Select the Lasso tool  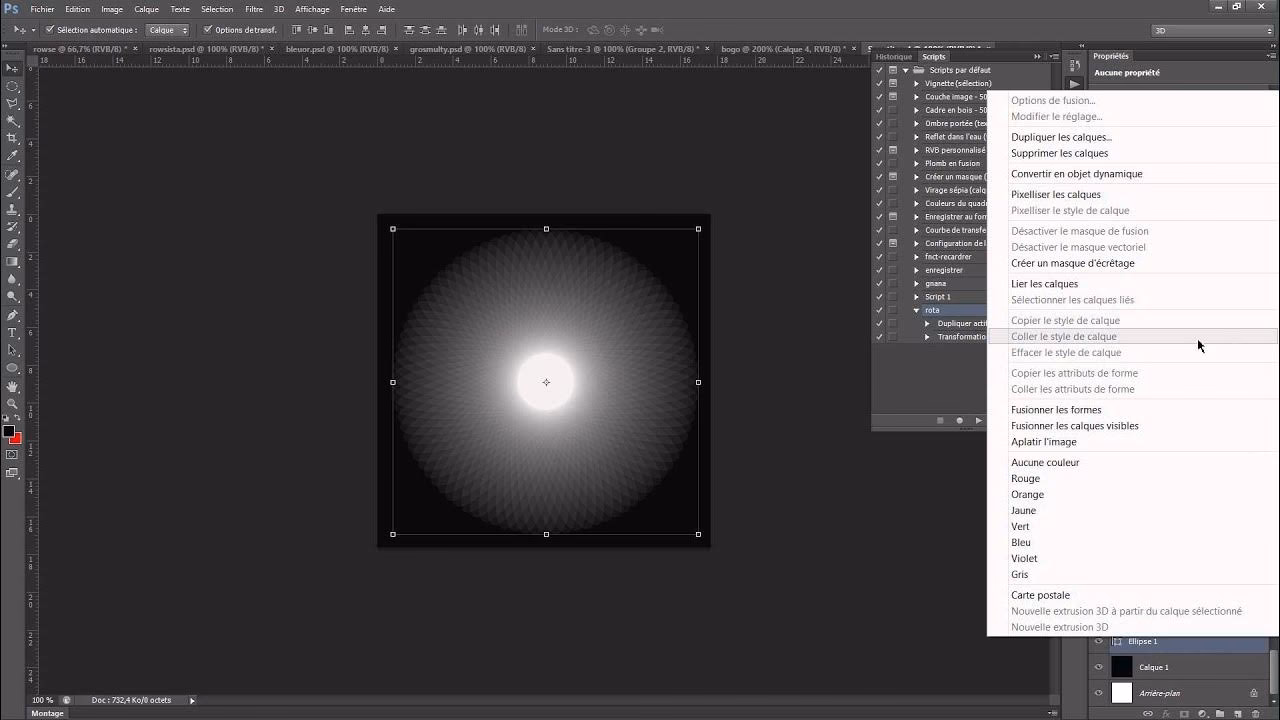click(x=12, y=103)
